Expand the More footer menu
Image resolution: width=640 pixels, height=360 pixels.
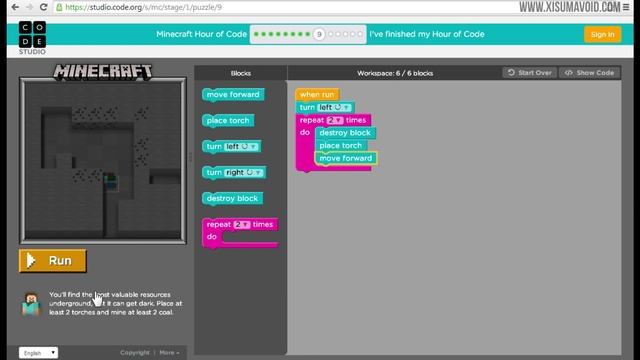pos(169,352)
